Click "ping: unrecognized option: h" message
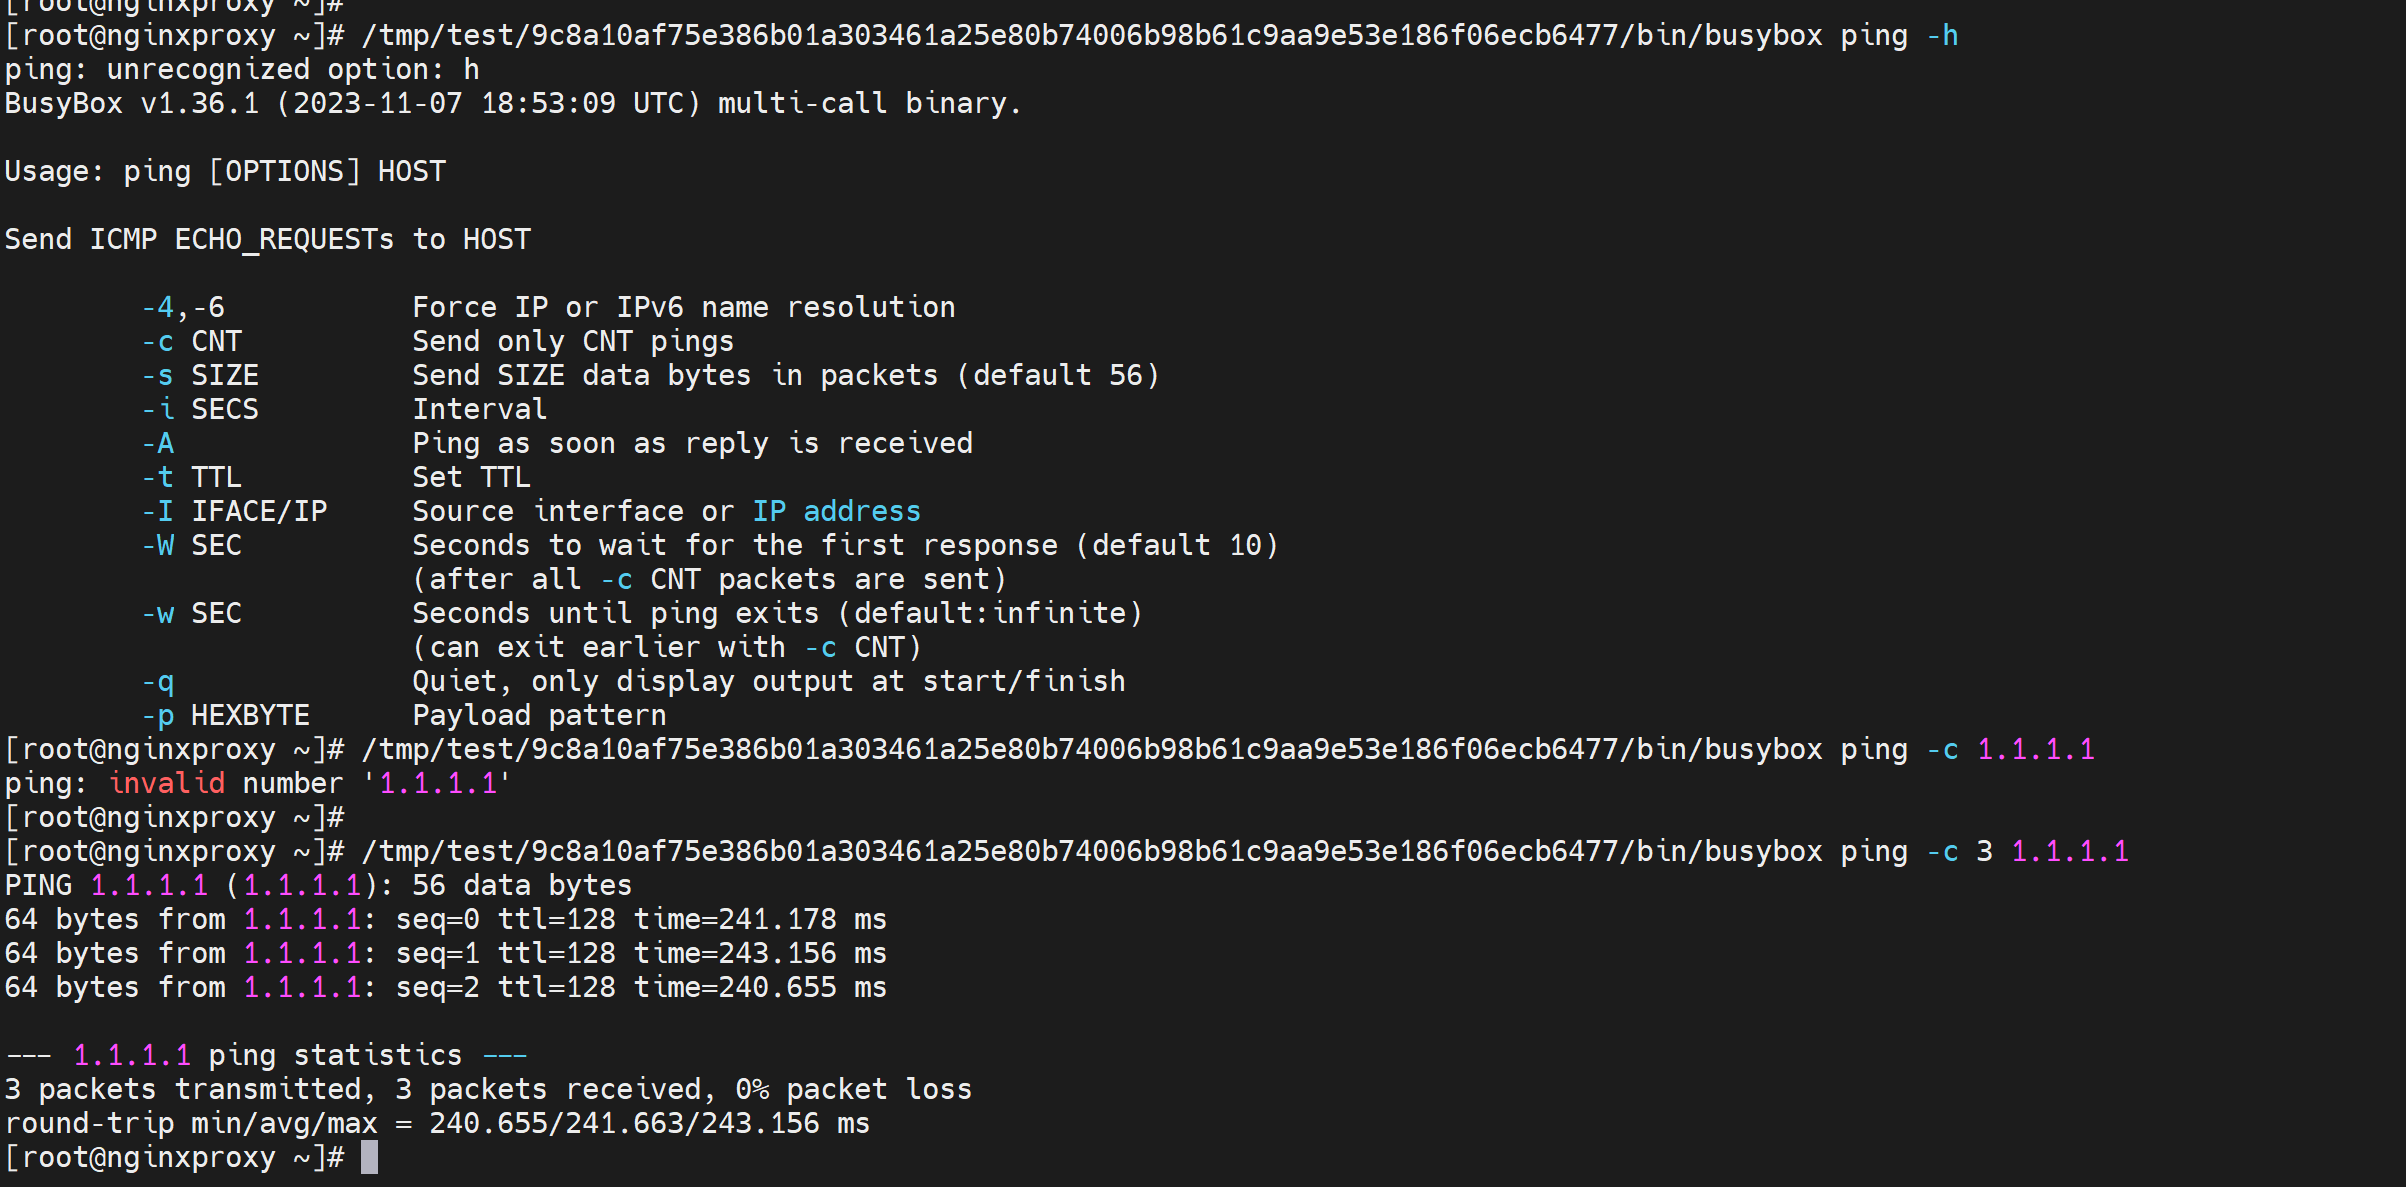 242,69
